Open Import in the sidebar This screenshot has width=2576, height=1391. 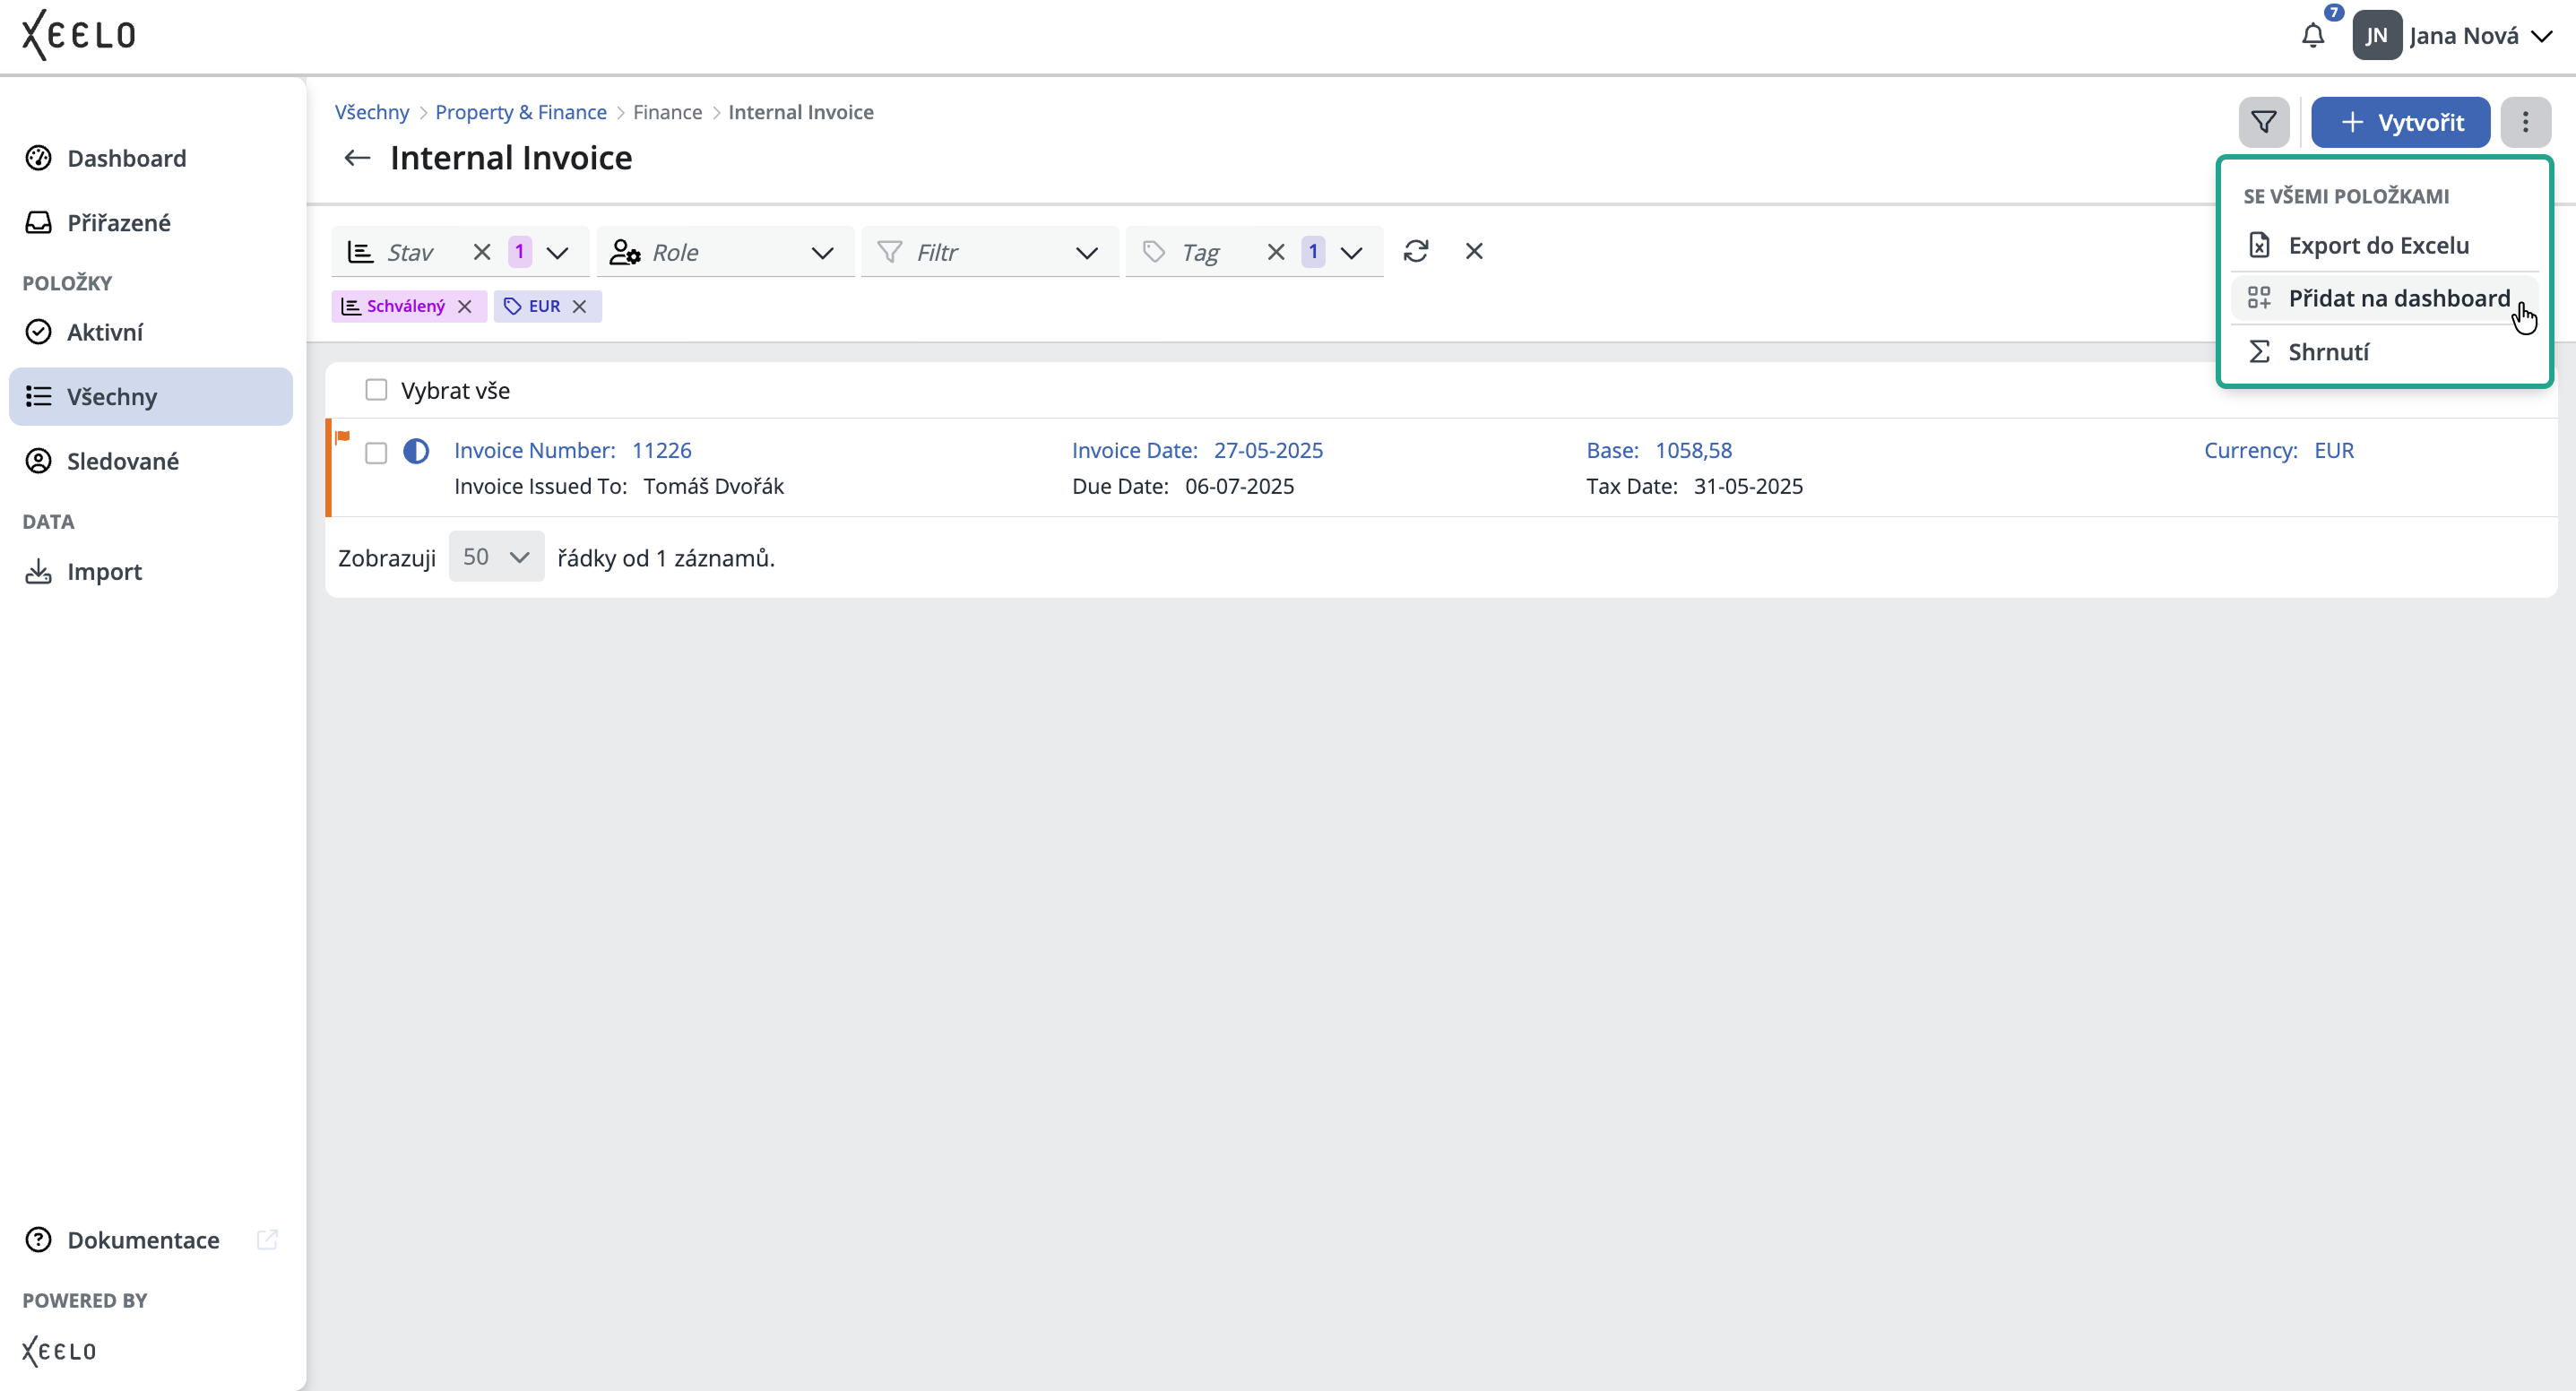[151, 571]
